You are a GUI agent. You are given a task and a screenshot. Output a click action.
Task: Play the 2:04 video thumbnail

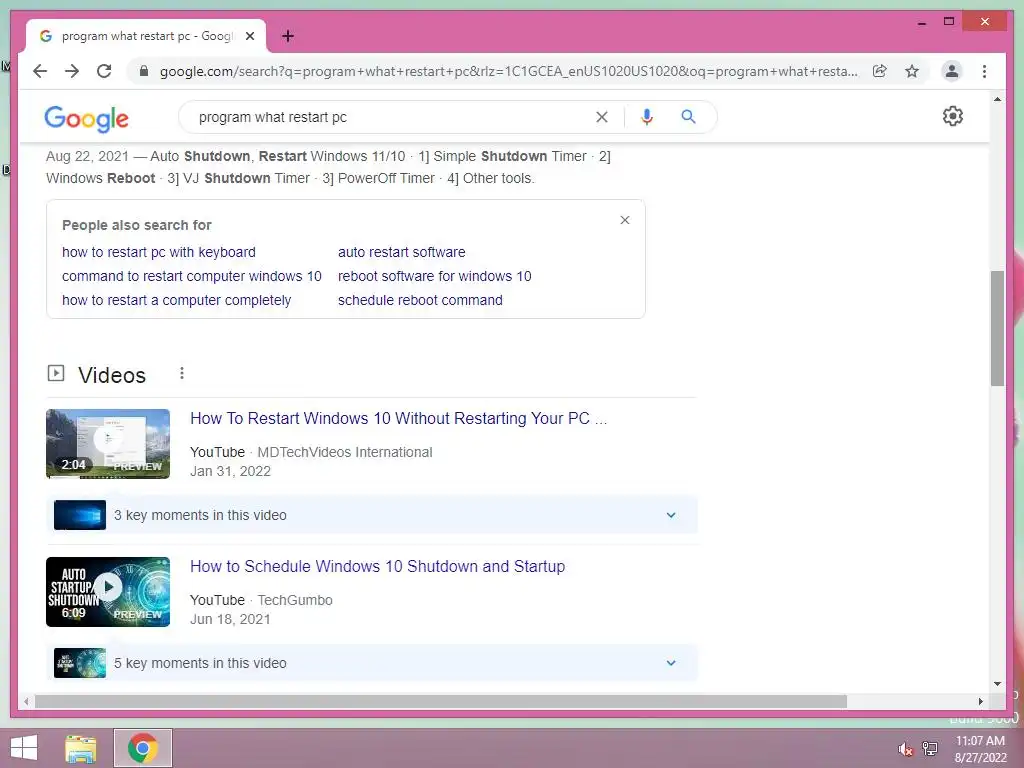click(108, 444)
